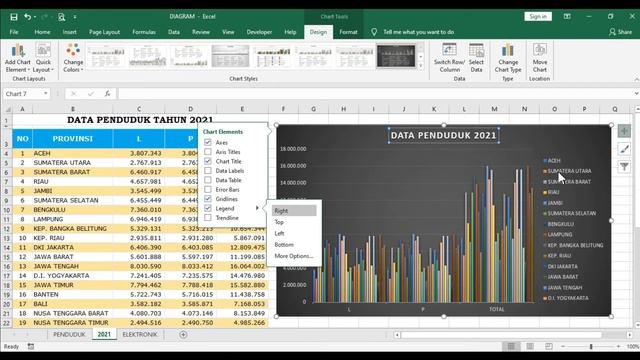Click Ribbon Display Options icon

point(567,16)
